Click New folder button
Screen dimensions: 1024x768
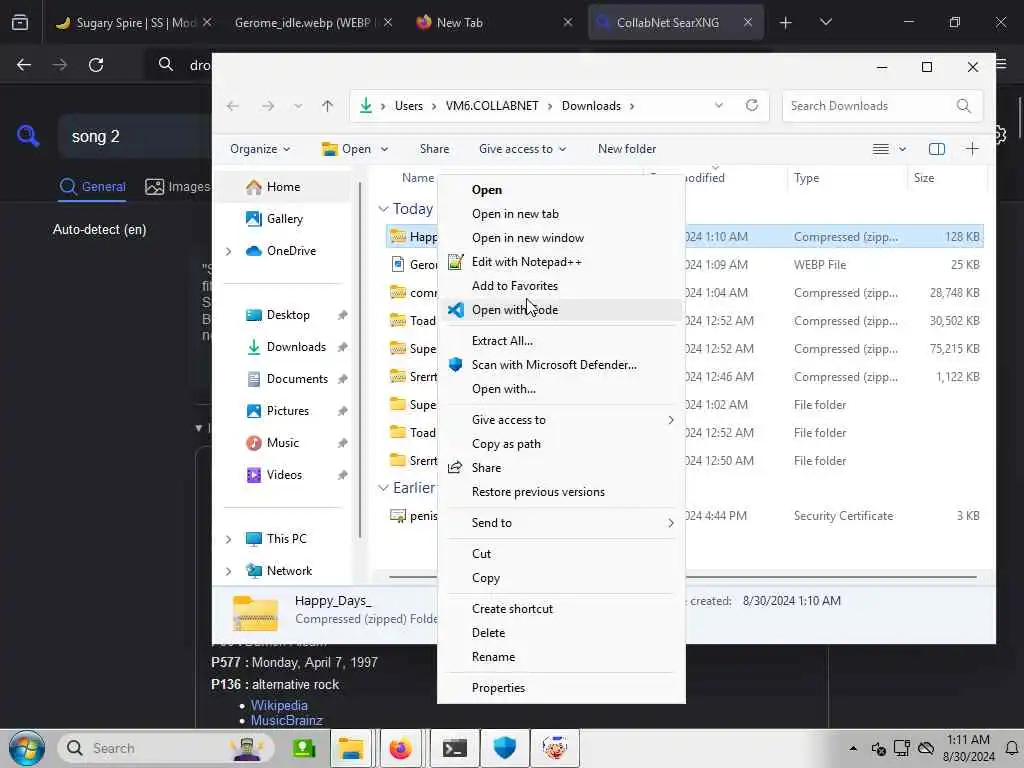point(627,149)
